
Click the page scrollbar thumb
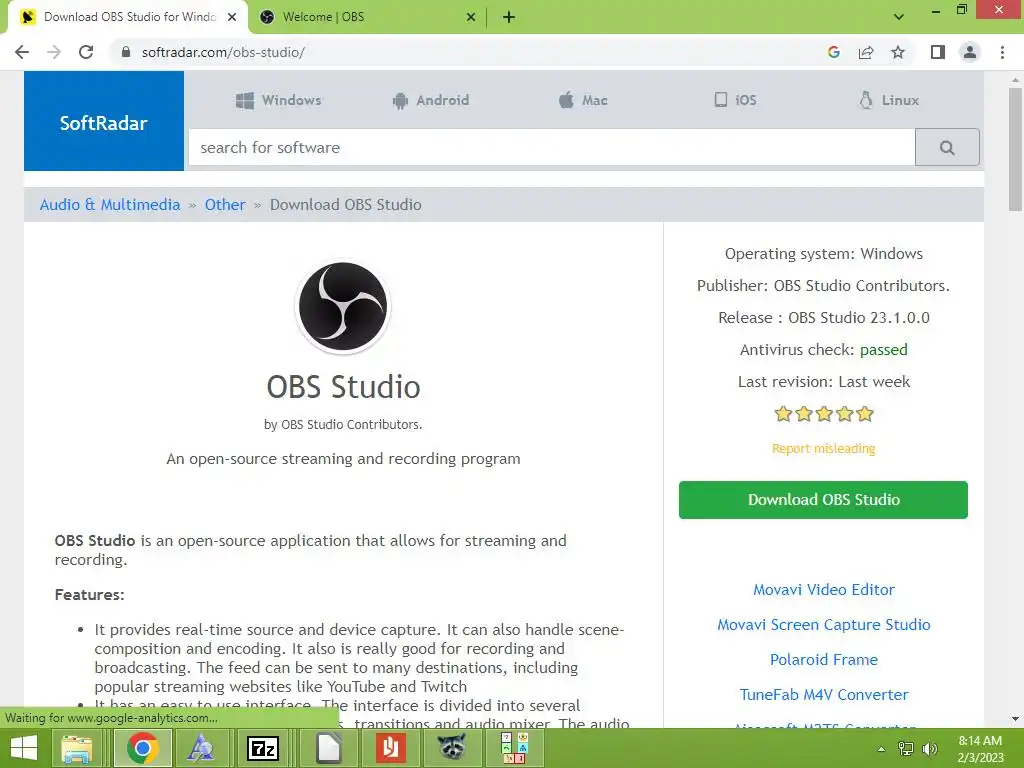(1015, 150)
